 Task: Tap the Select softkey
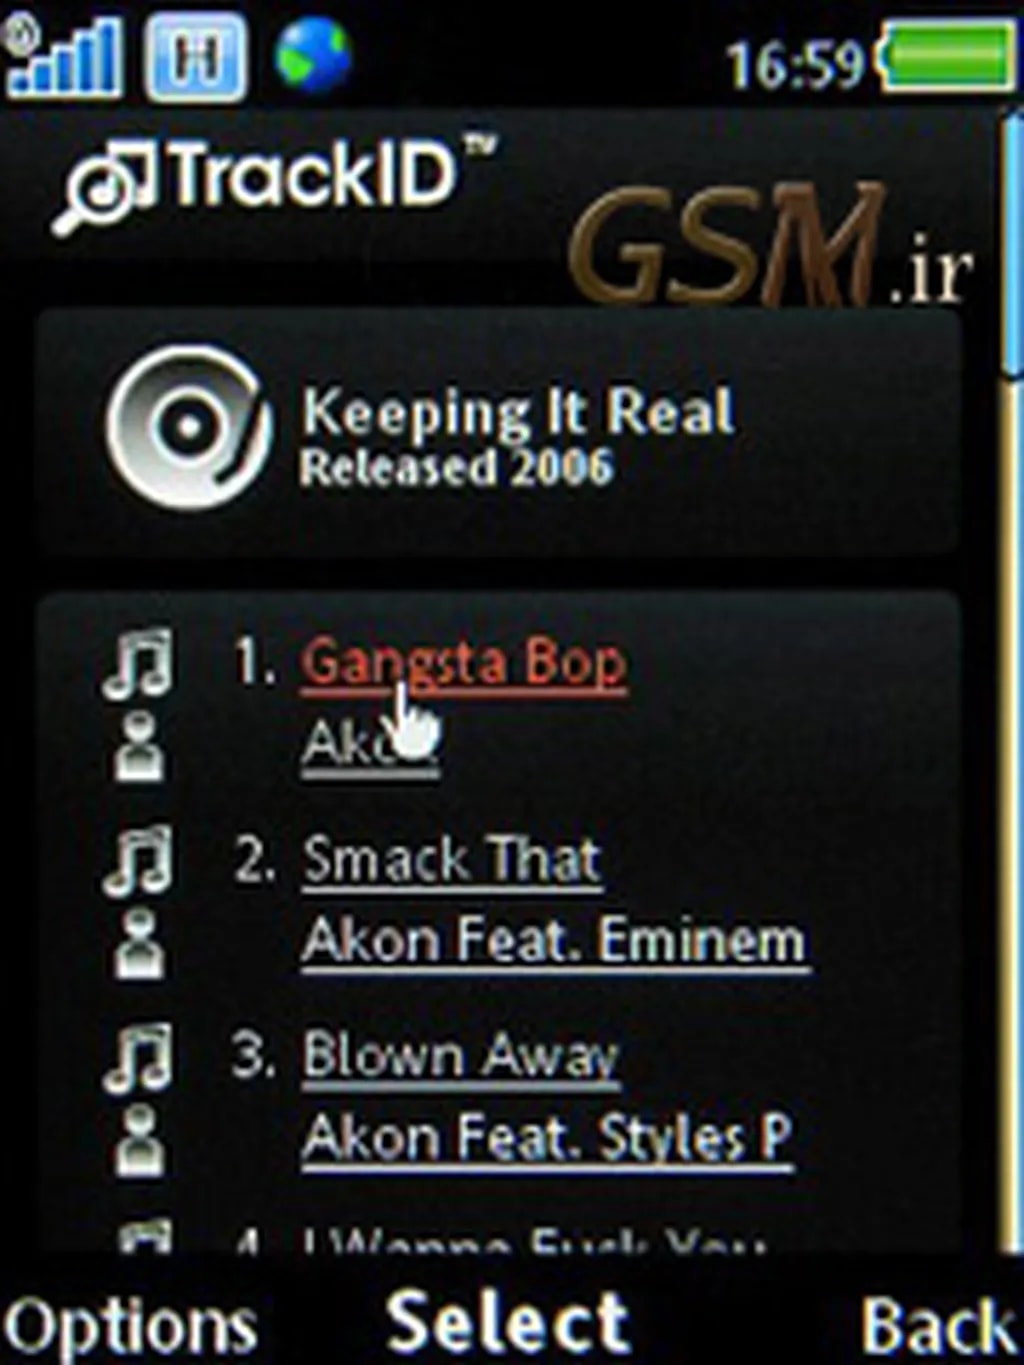click(508, 1322)
